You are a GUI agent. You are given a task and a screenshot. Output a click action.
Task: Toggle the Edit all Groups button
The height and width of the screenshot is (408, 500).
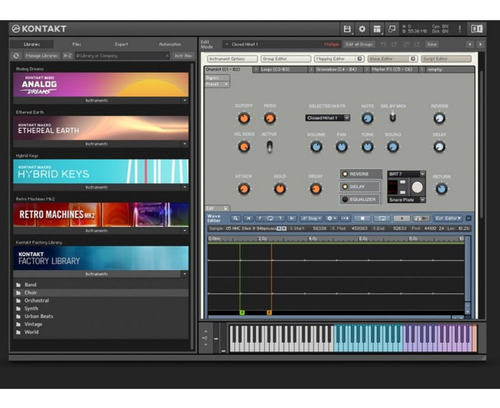click(359, 44)
